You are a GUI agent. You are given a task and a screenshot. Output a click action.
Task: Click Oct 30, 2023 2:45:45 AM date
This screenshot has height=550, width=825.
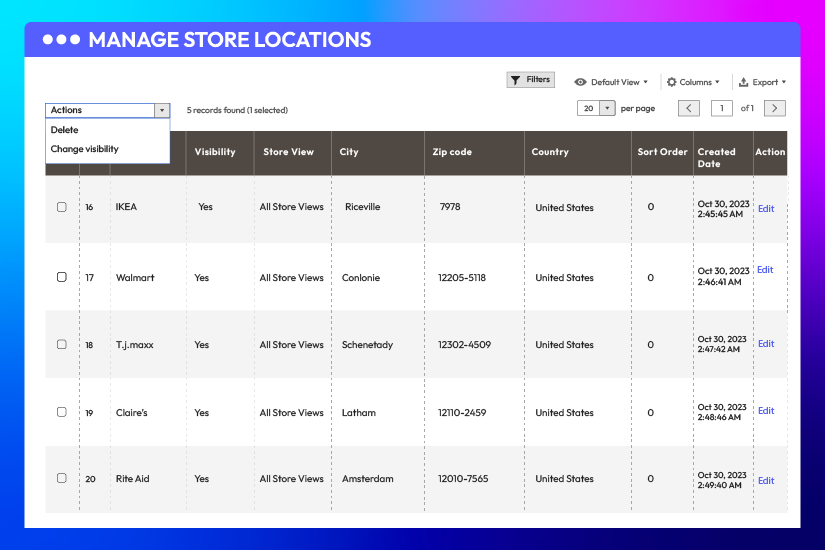tap(723, 209)
